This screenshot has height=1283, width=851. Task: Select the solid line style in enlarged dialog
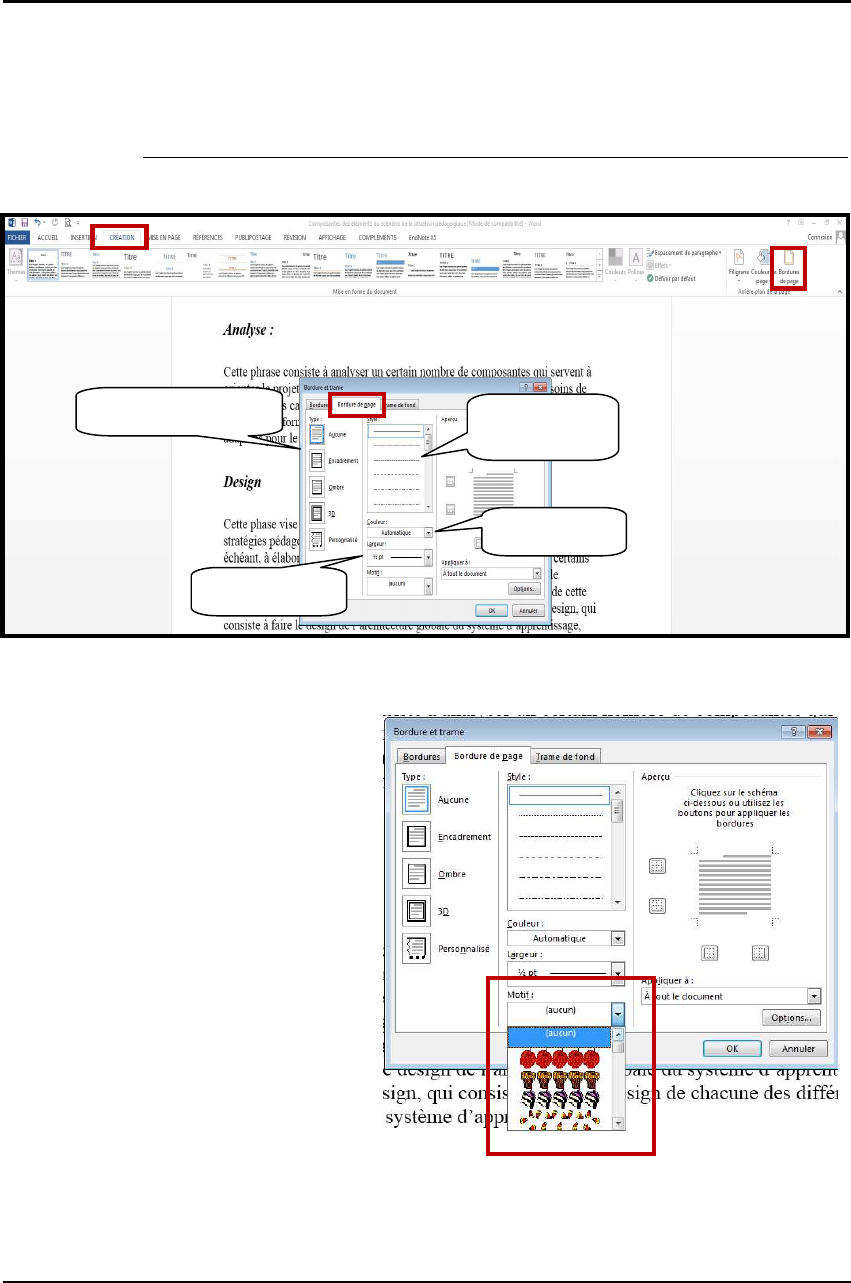pos(559,796)
